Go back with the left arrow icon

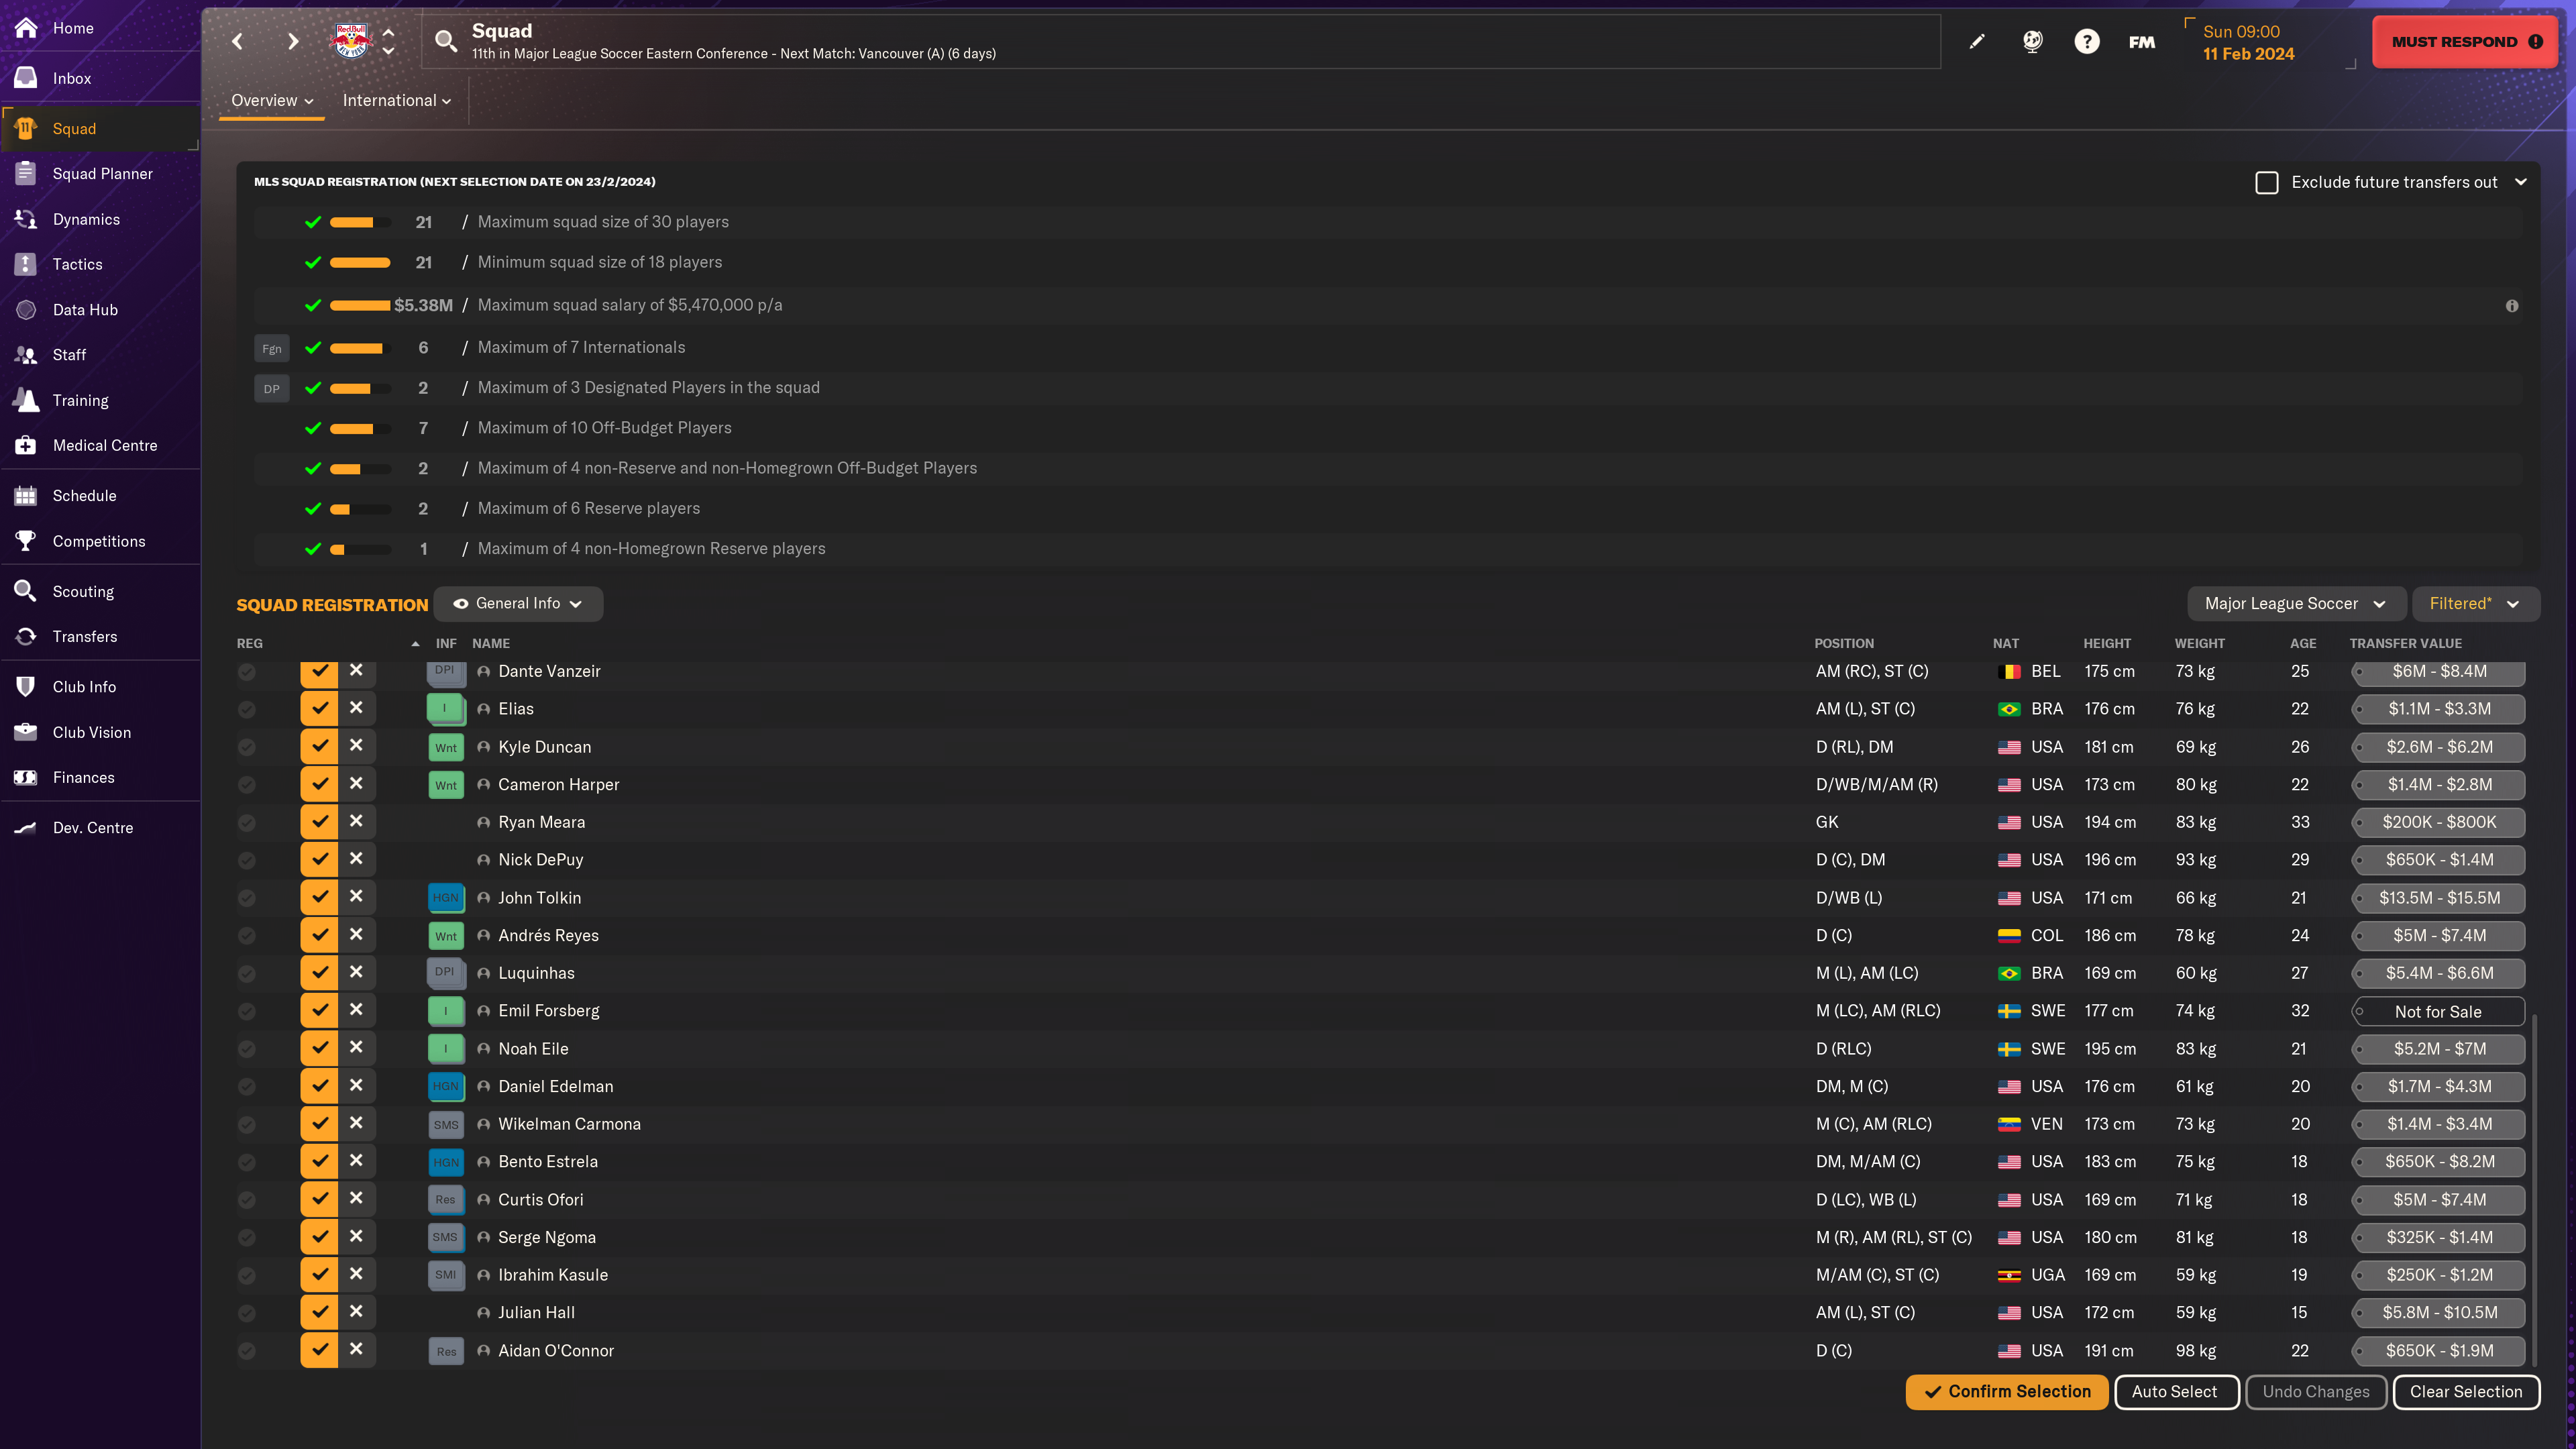(x=237, y=41)
